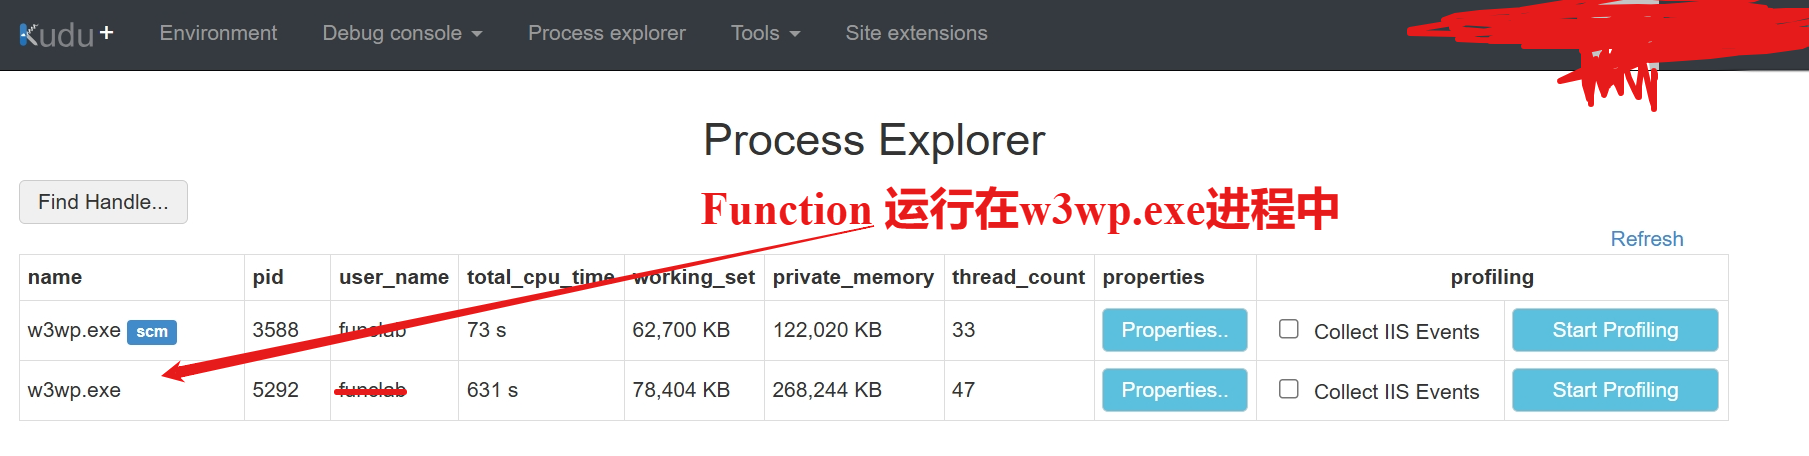
Task: Start Profiling the scm w3wp.exe process
Action: [x=1614, y=330]
